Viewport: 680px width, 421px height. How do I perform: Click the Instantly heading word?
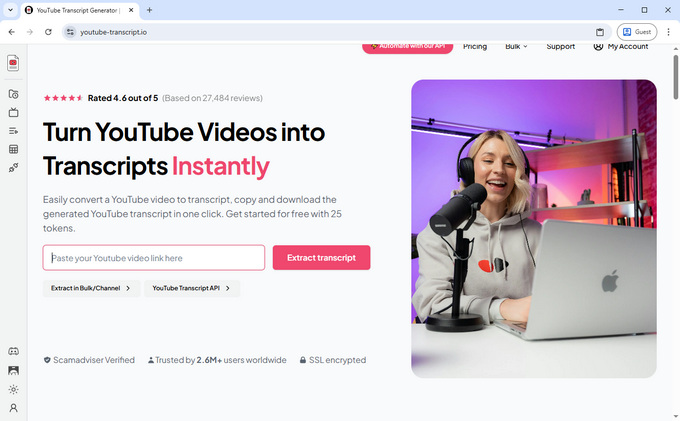221,166
